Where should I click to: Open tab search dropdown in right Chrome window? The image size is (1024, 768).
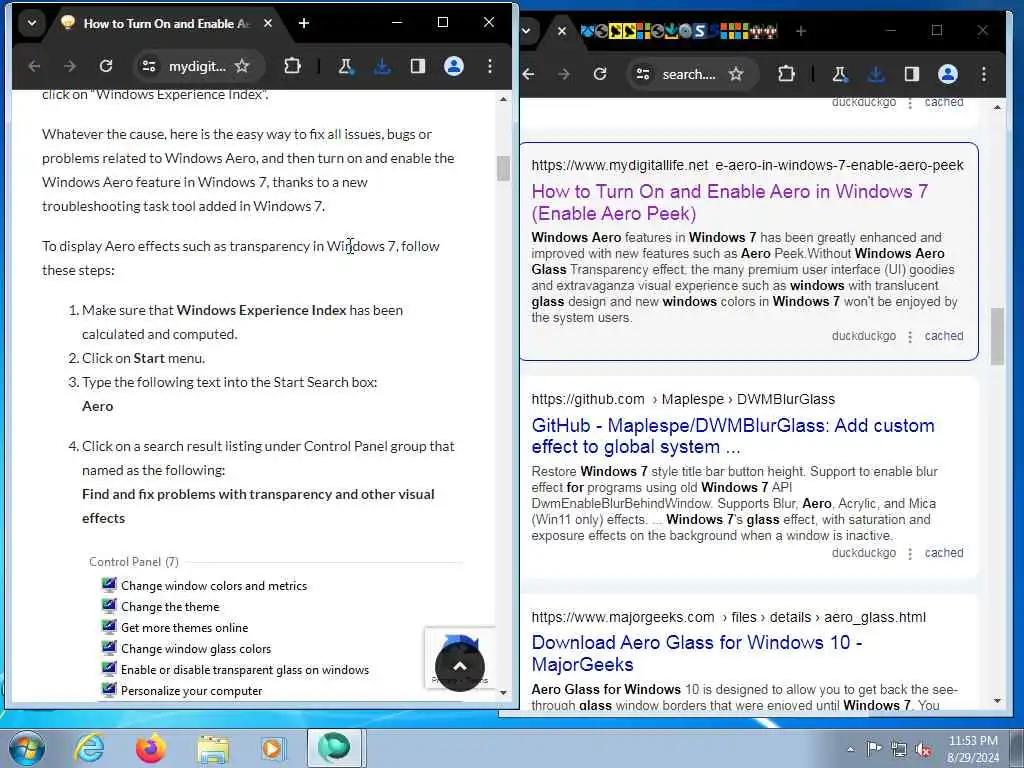tap(526, 31)
